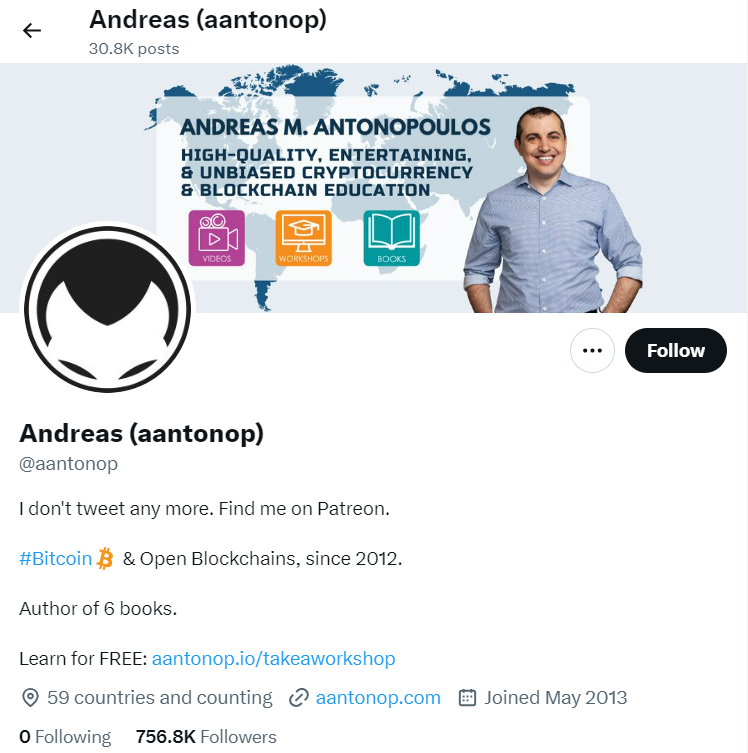
Task: Open the circular profile avatar picture
Action: (x=108, y=310)
